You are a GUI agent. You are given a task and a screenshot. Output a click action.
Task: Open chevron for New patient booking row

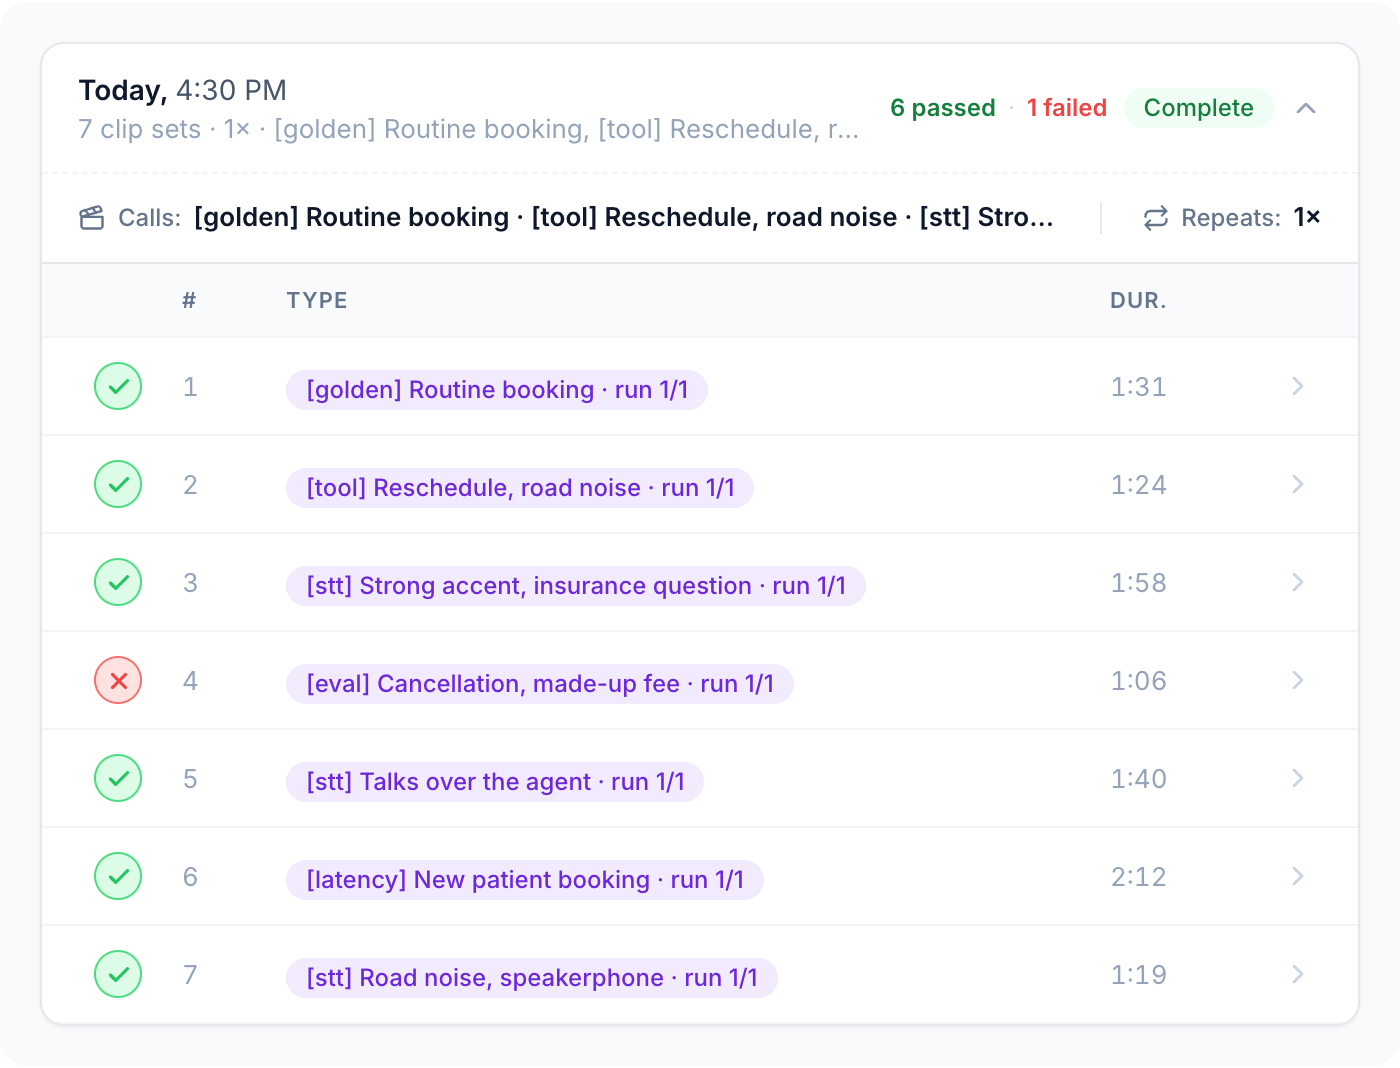pos(1298,876)
